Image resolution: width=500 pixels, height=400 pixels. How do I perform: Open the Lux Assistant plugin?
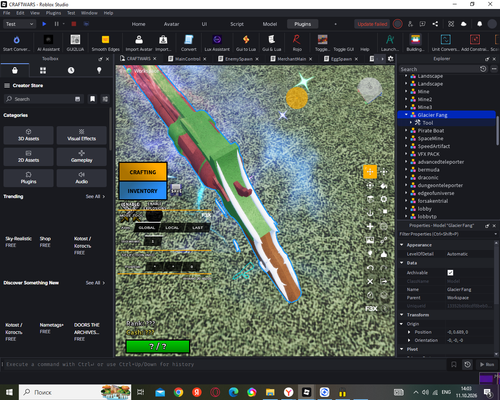(x=217, y=43)
